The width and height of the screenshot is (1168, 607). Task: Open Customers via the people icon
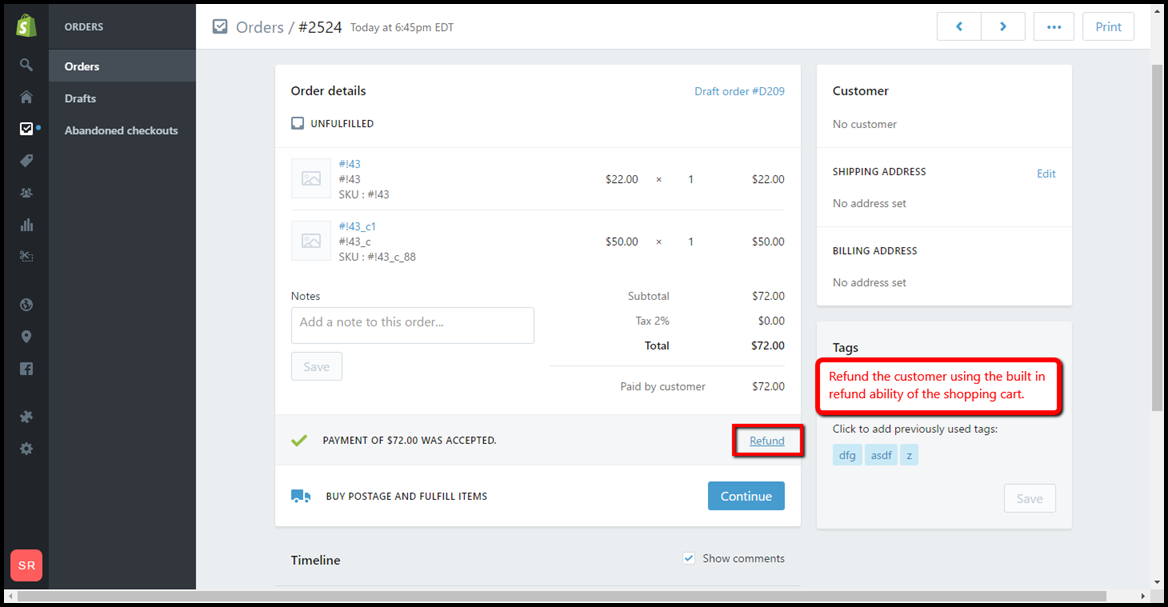point(26,193)
